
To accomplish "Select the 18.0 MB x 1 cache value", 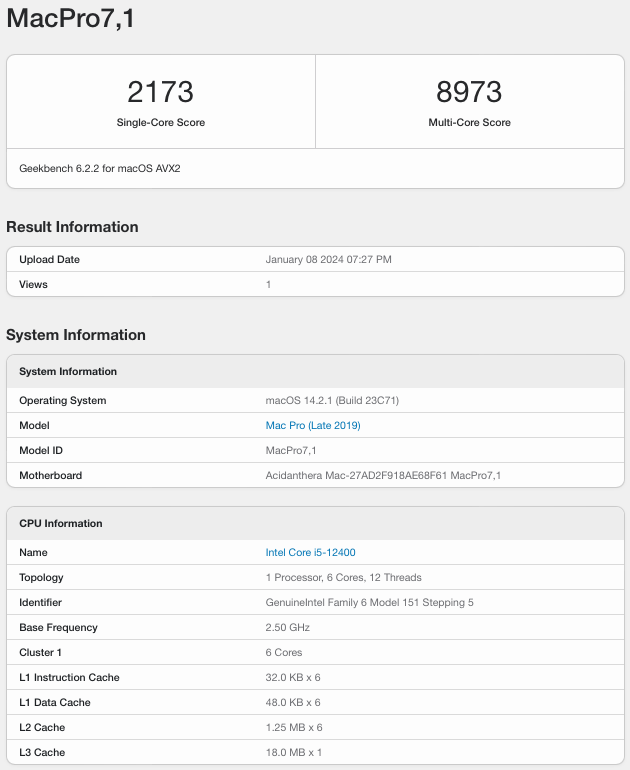I will click(294, 753).
